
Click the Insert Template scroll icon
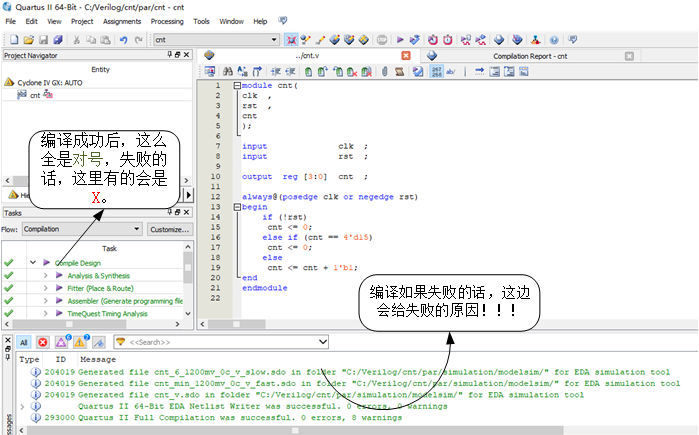tap(399, 71)
